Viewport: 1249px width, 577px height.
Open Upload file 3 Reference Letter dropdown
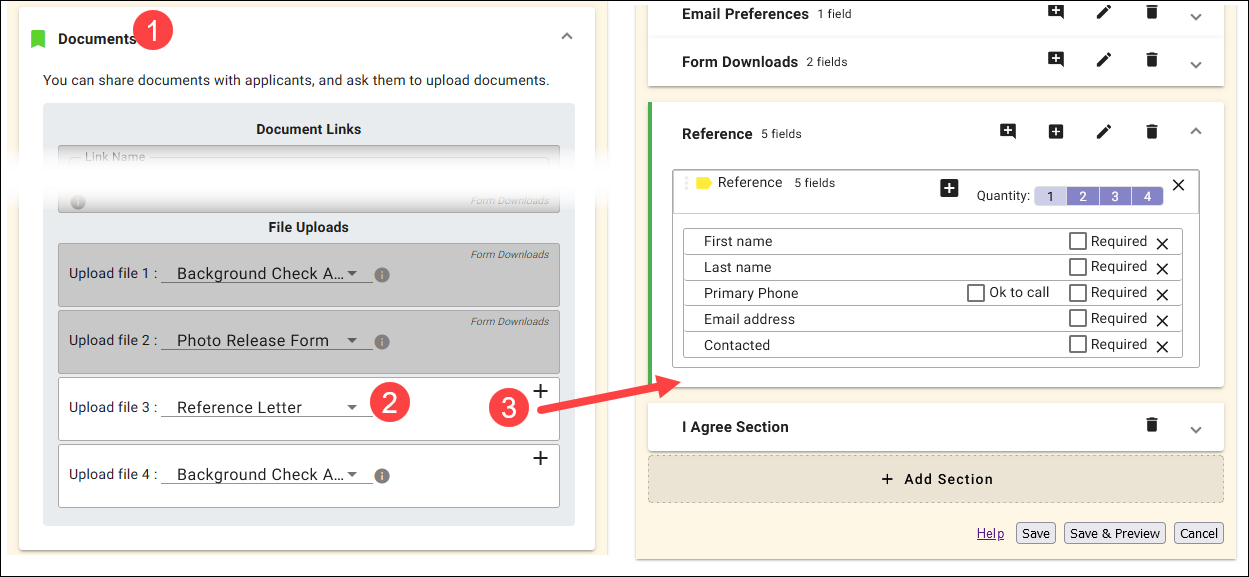tap(267, 408)
